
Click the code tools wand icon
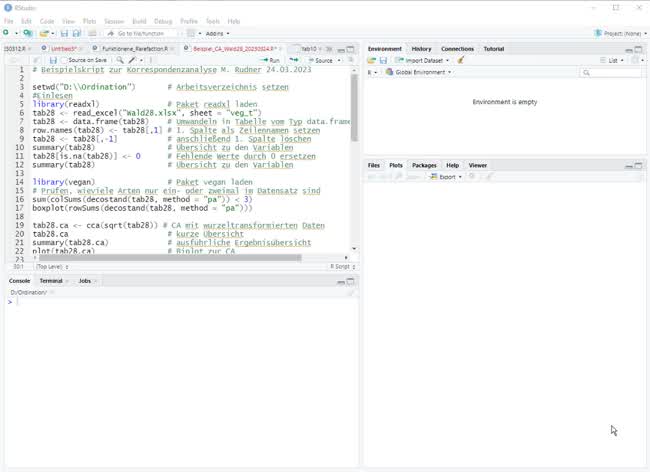(x=132, y=61)
